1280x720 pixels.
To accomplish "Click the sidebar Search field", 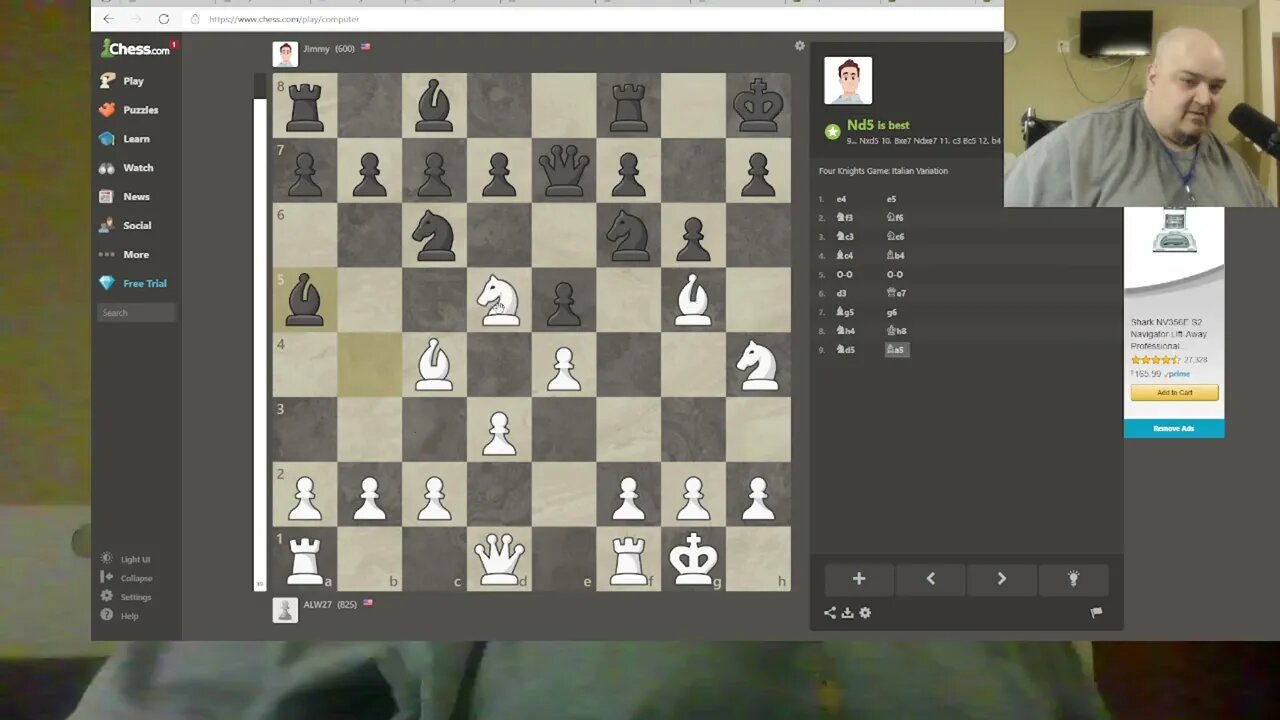I will click(136, 313).
